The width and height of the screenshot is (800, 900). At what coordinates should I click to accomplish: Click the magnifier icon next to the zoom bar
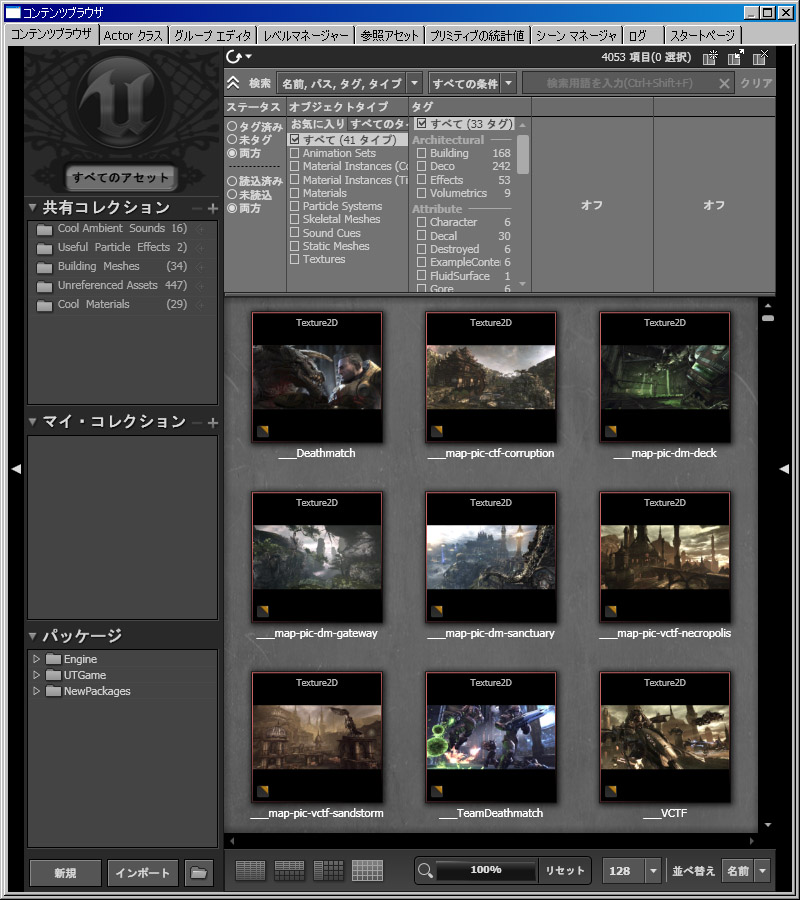point(425,871)
